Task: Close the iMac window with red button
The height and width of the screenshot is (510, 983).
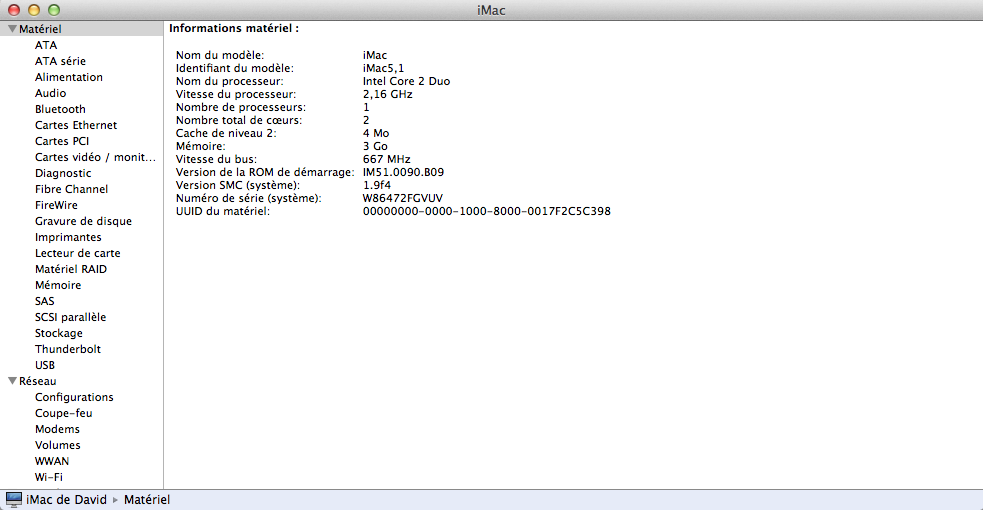Action: point(14,10)
